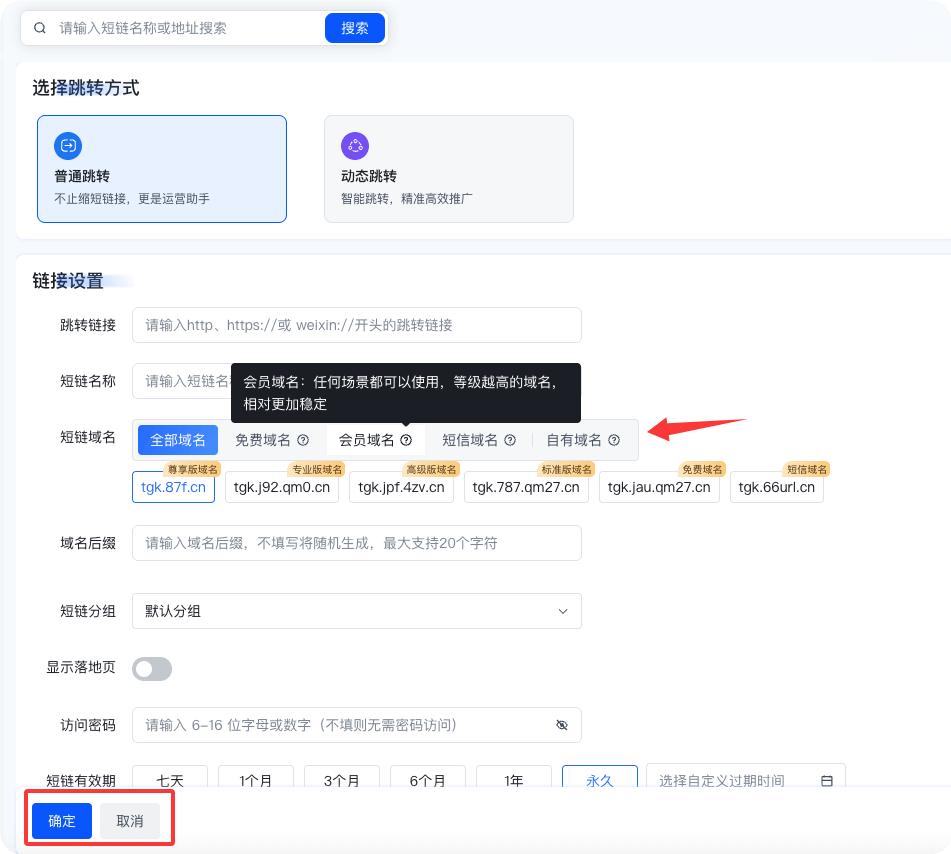Toggle password visibility eye icon
Screen dimensions: 951x854
point(561,725)
